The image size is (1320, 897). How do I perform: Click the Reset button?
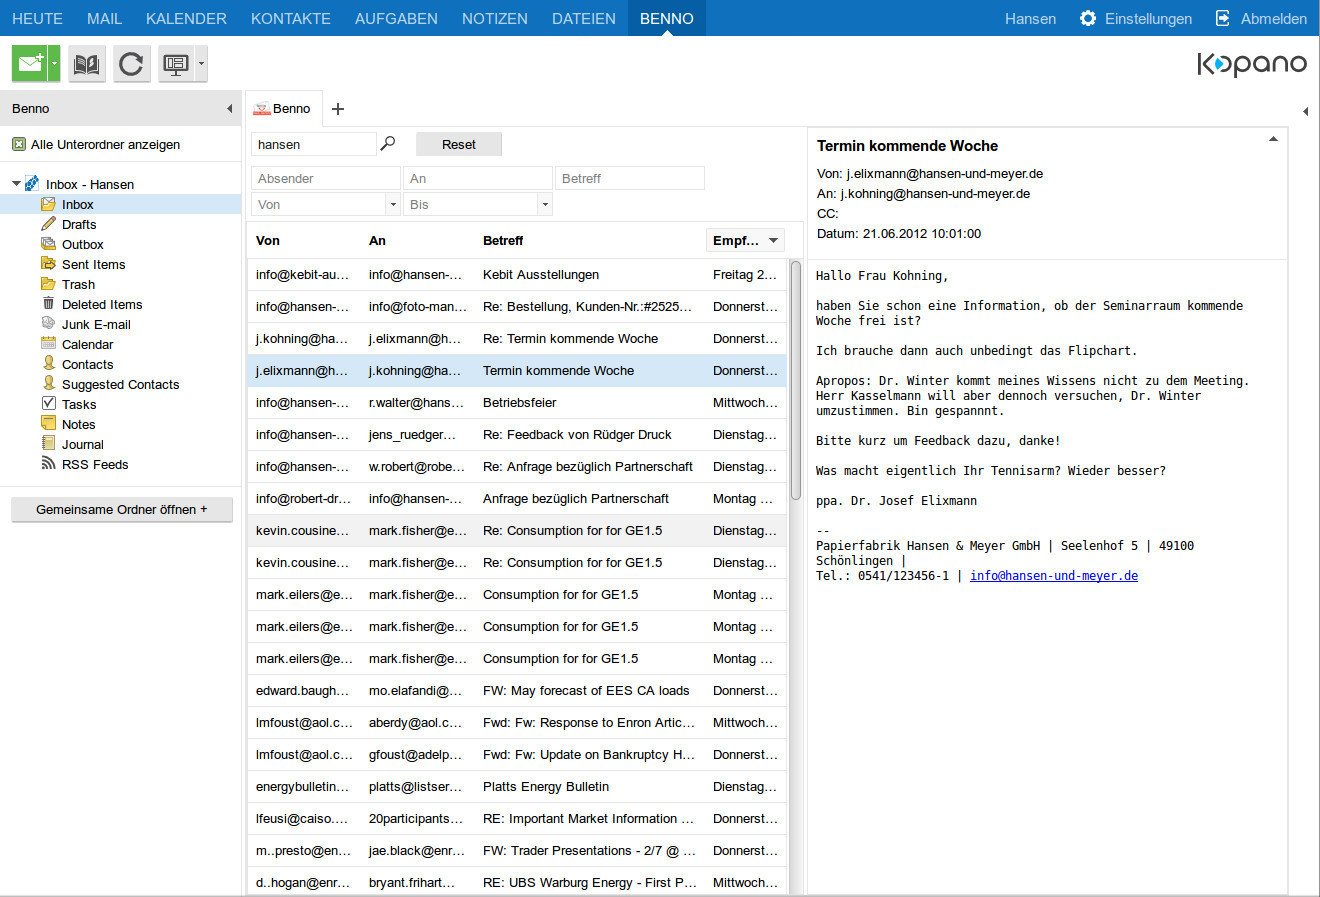(458, 144)
